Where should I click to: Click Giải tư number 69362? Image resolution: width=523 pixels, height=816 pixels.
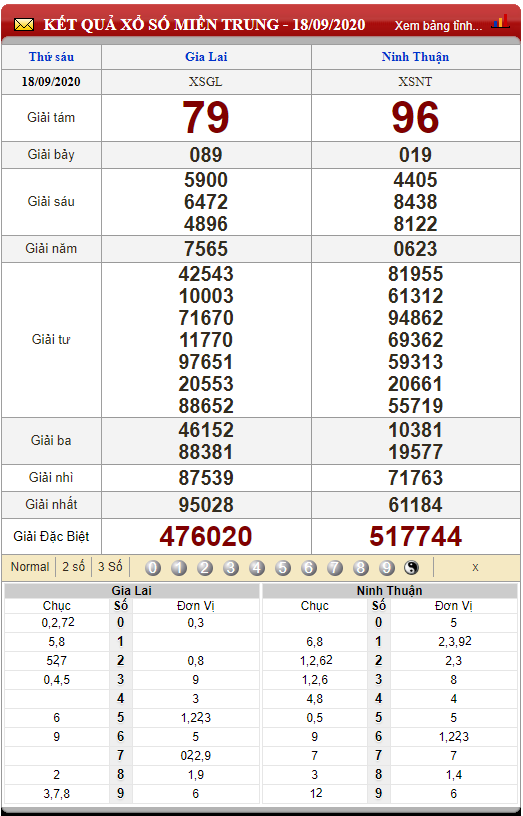pos(415,340)
